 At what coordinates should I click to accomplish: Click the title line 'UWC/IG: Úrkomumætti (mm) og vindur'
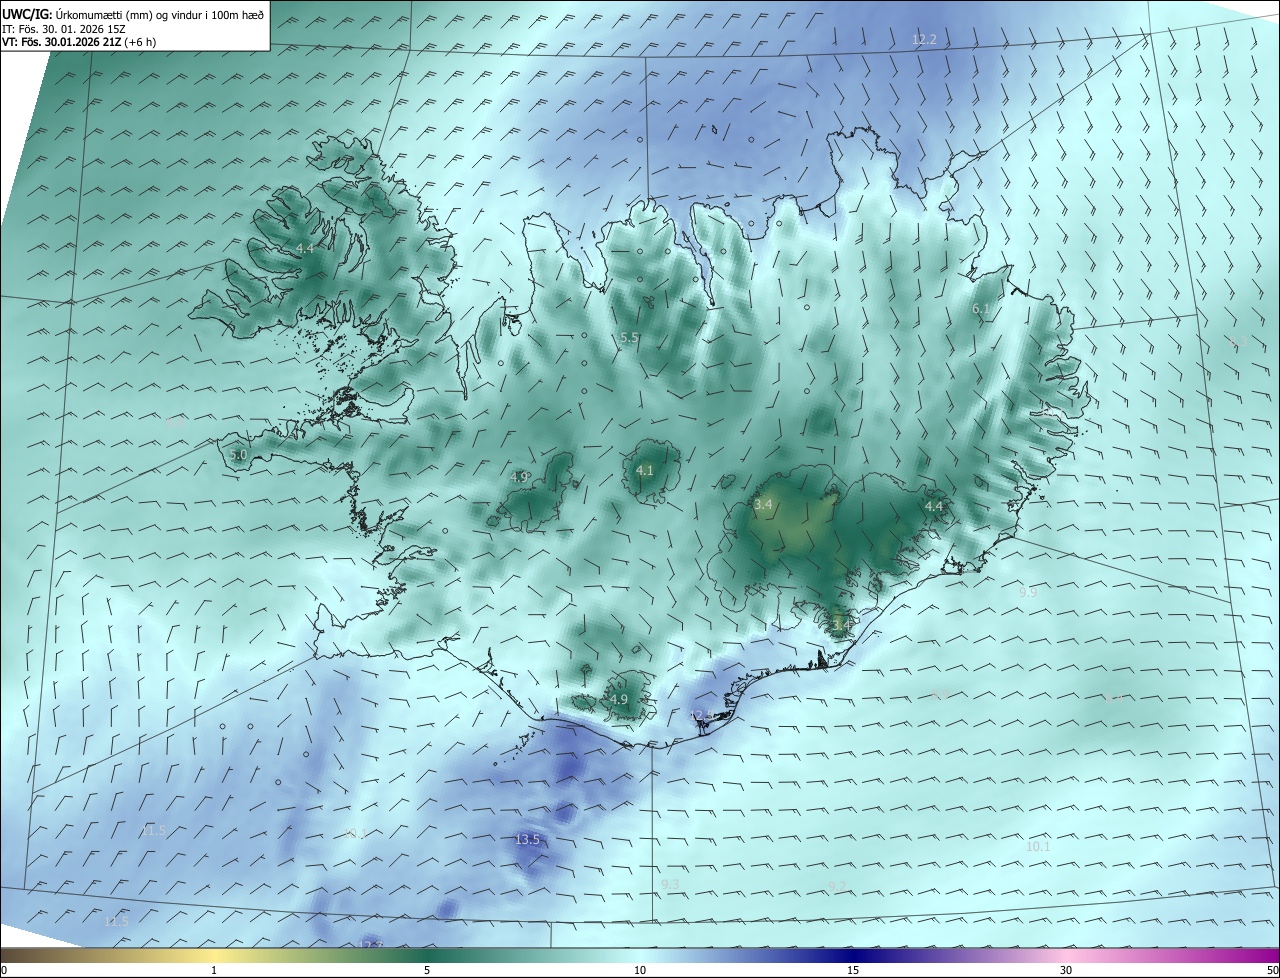coord(133,14)
